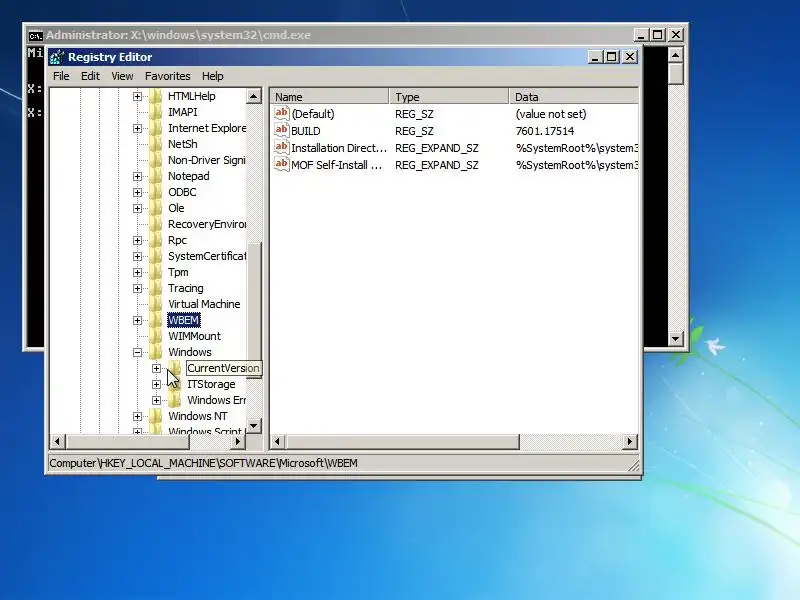
Task: Open the Help menu
Action: coord(212,76)
